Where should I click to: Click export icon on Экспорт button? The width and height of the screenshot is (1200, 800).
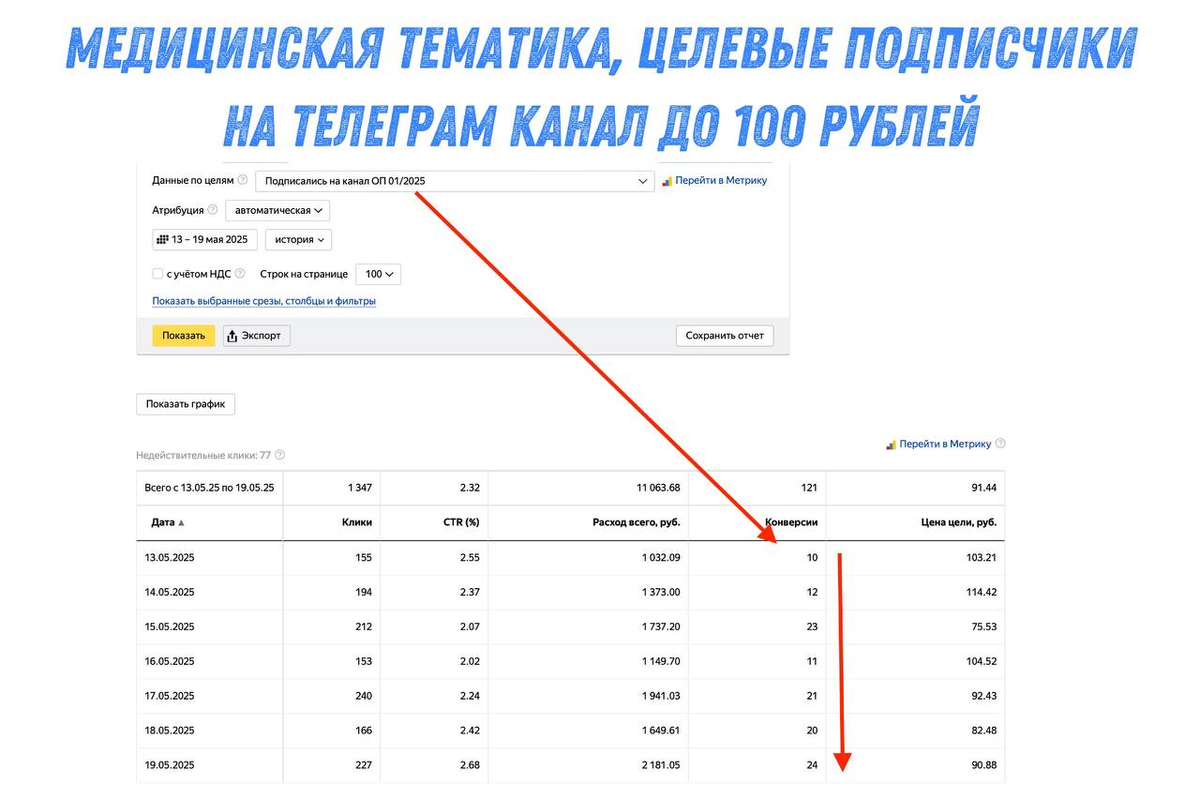pyautogui.click(x=232, y=336)
